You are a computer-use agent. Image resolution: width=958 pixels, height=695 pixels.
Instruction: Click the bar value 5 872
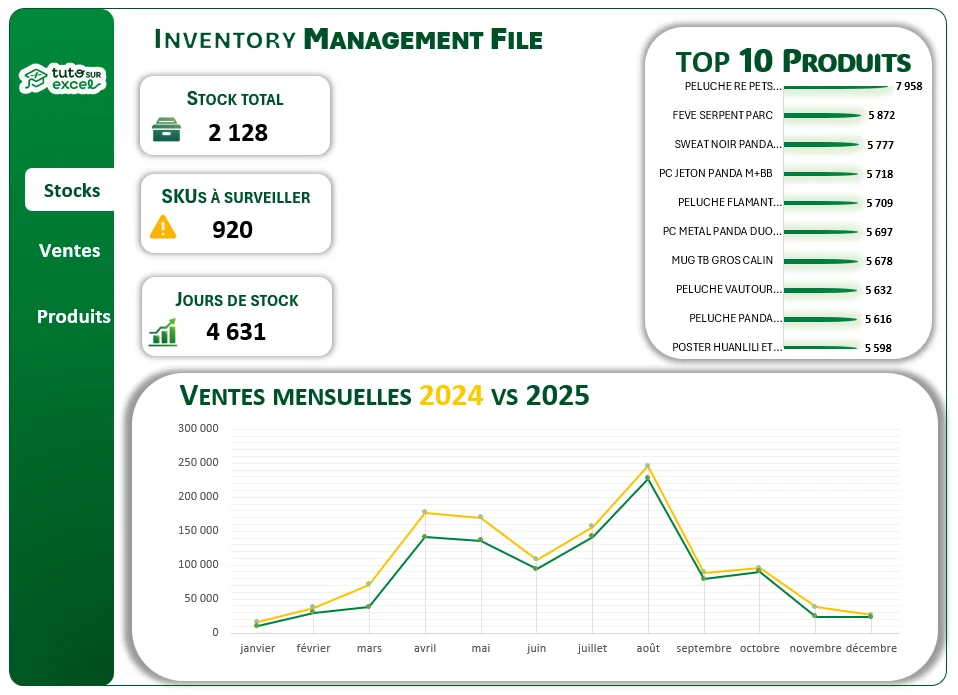click(x=882, y=115)
